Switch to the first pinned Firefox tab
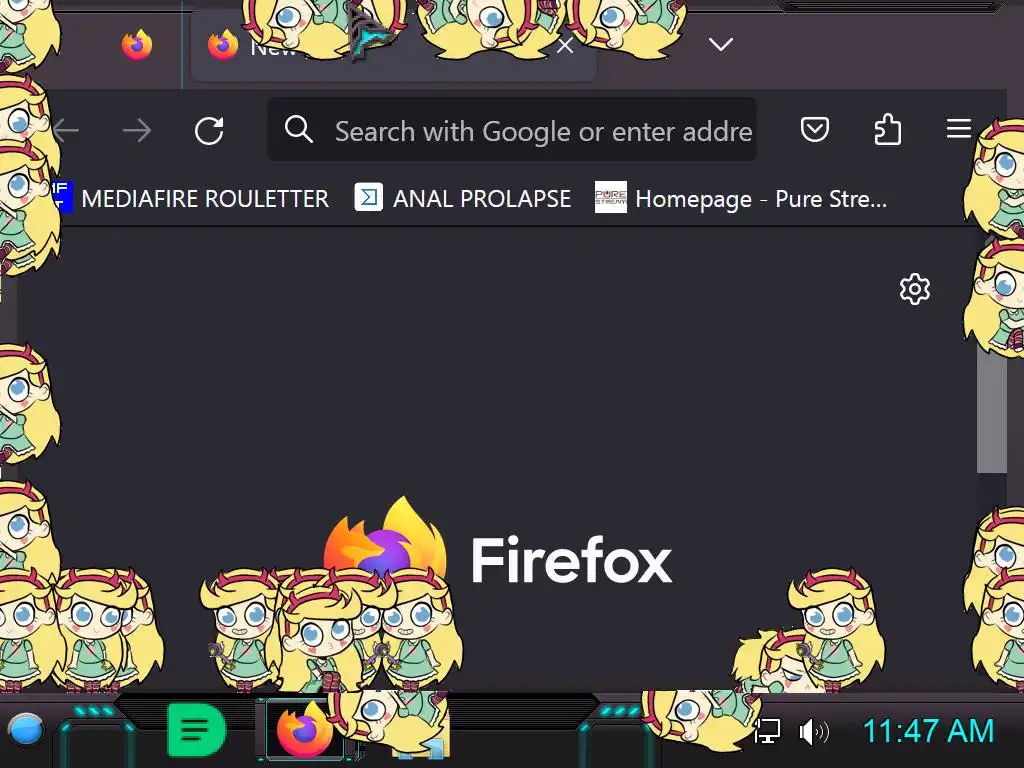 click(136, 44)
